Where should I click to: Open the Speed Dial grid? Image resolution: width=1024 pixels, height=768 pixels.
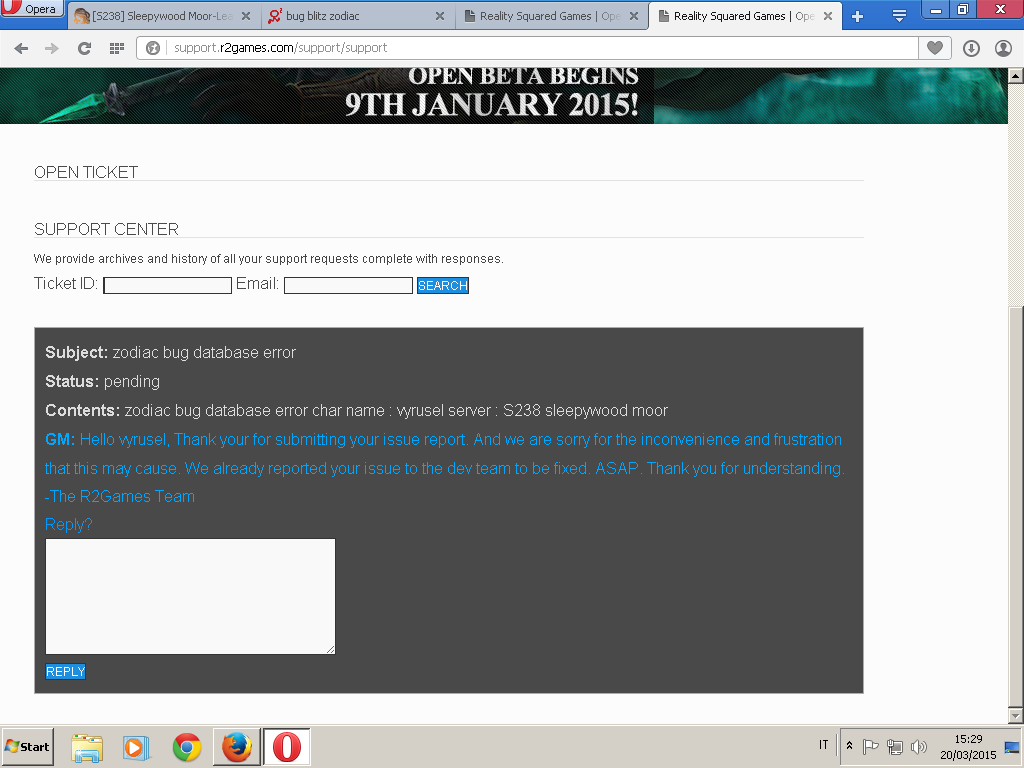click(x=117, y=48)
